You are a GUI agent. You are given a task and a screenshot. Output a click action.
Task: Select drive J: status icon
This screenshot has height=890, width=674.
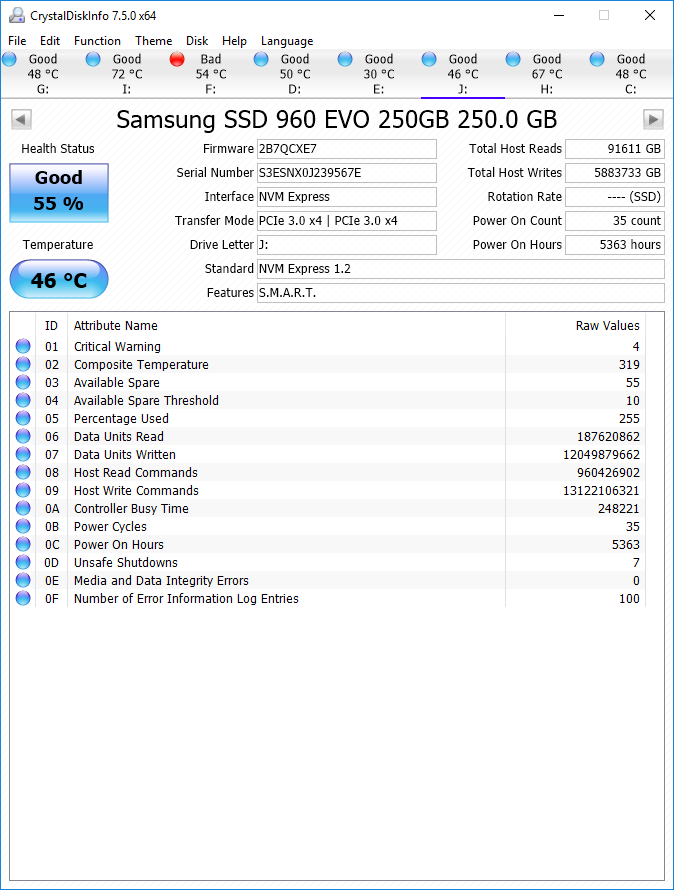[429, 59]
